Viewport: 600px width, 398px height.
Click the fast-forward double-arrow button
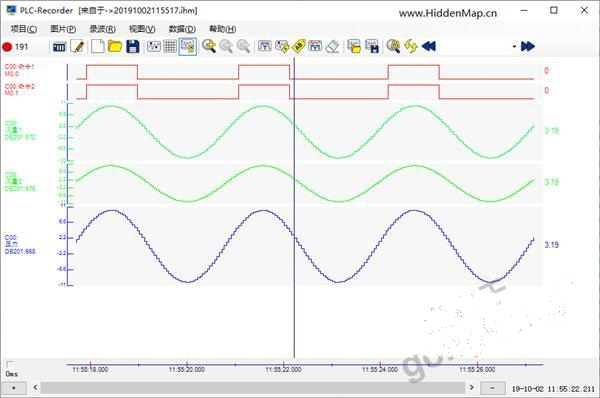click(x=528, y=46)
